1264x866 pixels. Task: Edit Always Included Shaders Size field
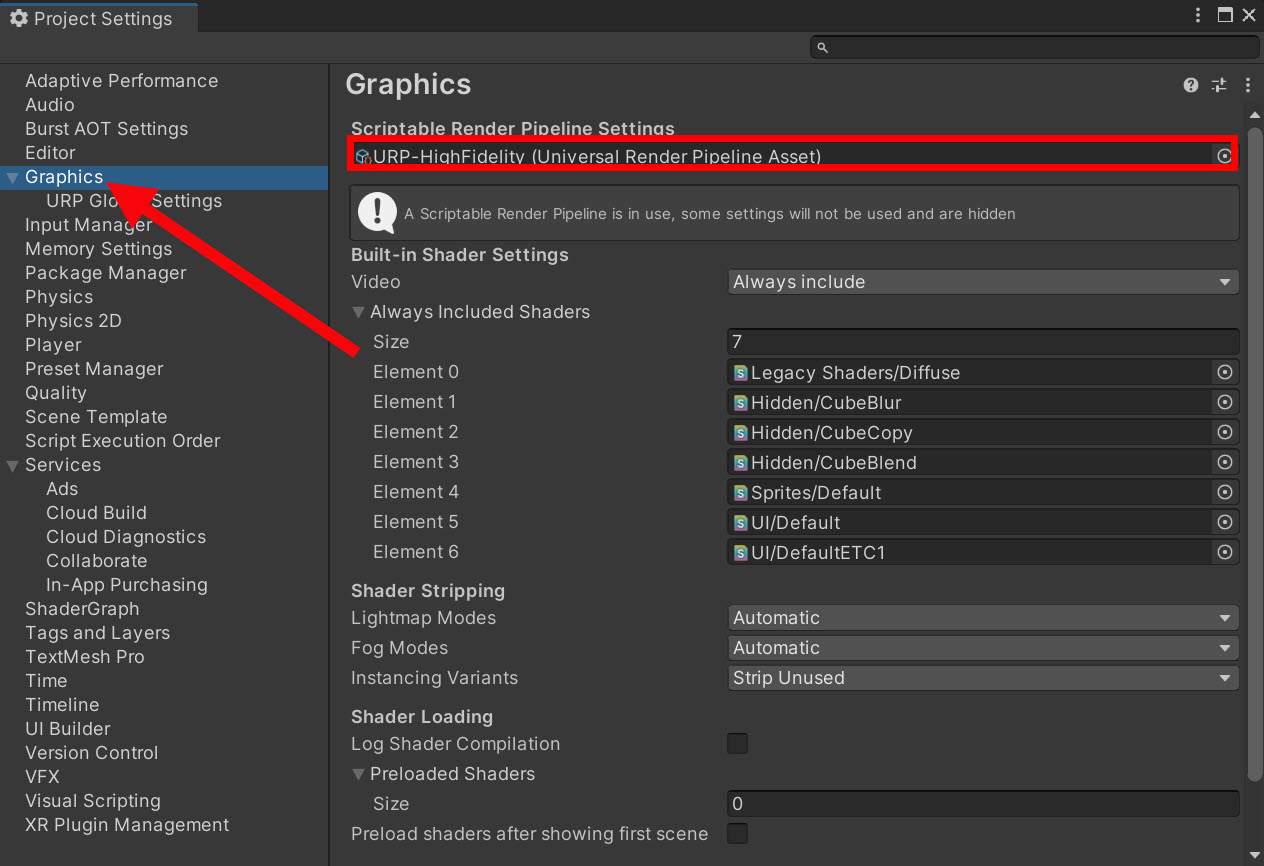click(983, 342)
